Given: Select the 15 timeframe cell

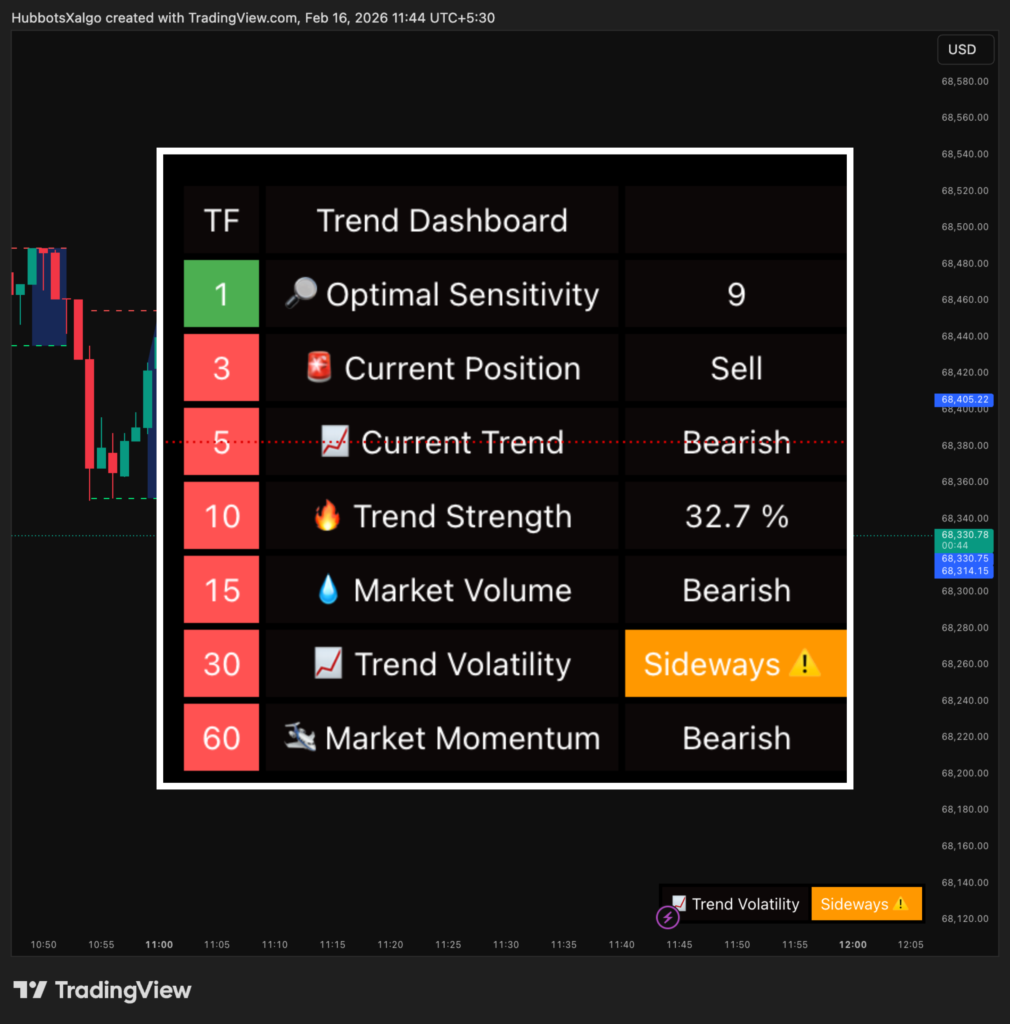Looking at the screenshot, I should click(x=221, y=590).
